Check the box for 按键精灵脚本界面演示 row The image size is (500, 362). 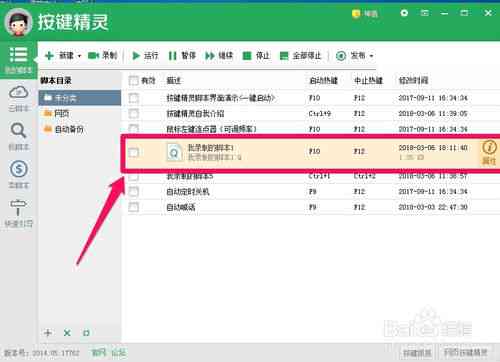coord(134,98)
